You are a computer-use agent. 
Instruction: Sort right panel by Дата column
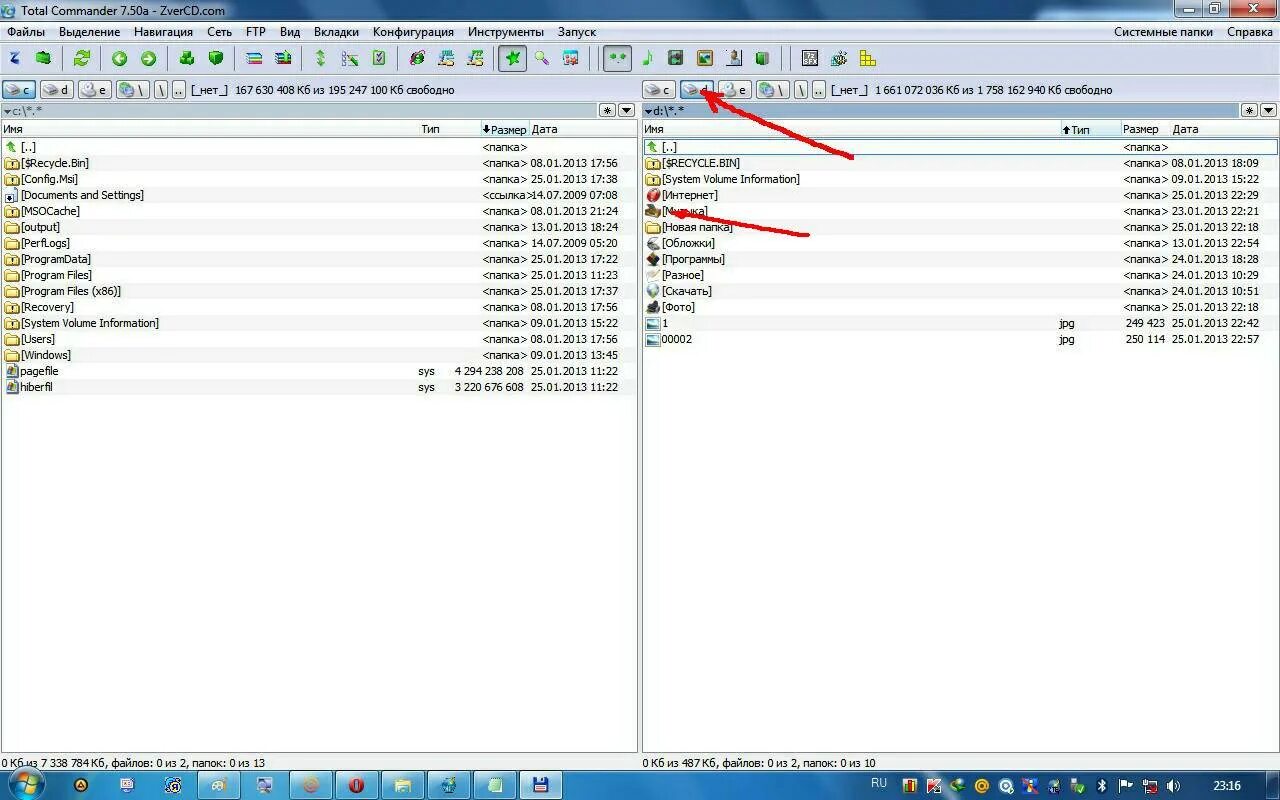click(x=1224, y=129)
